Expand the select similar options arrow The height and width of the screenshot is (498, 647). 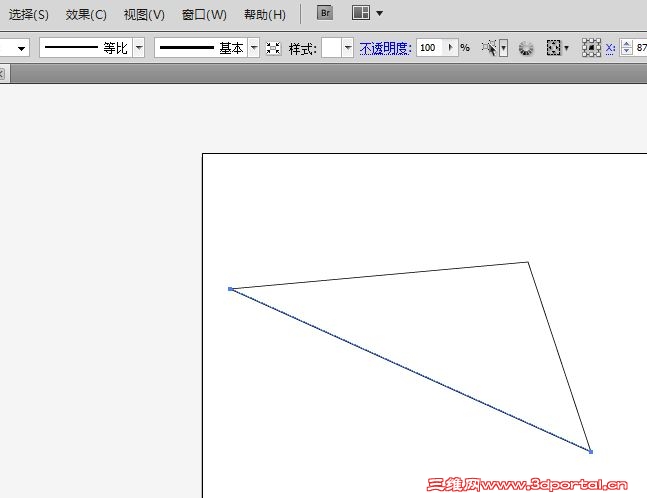coord(503,48)
